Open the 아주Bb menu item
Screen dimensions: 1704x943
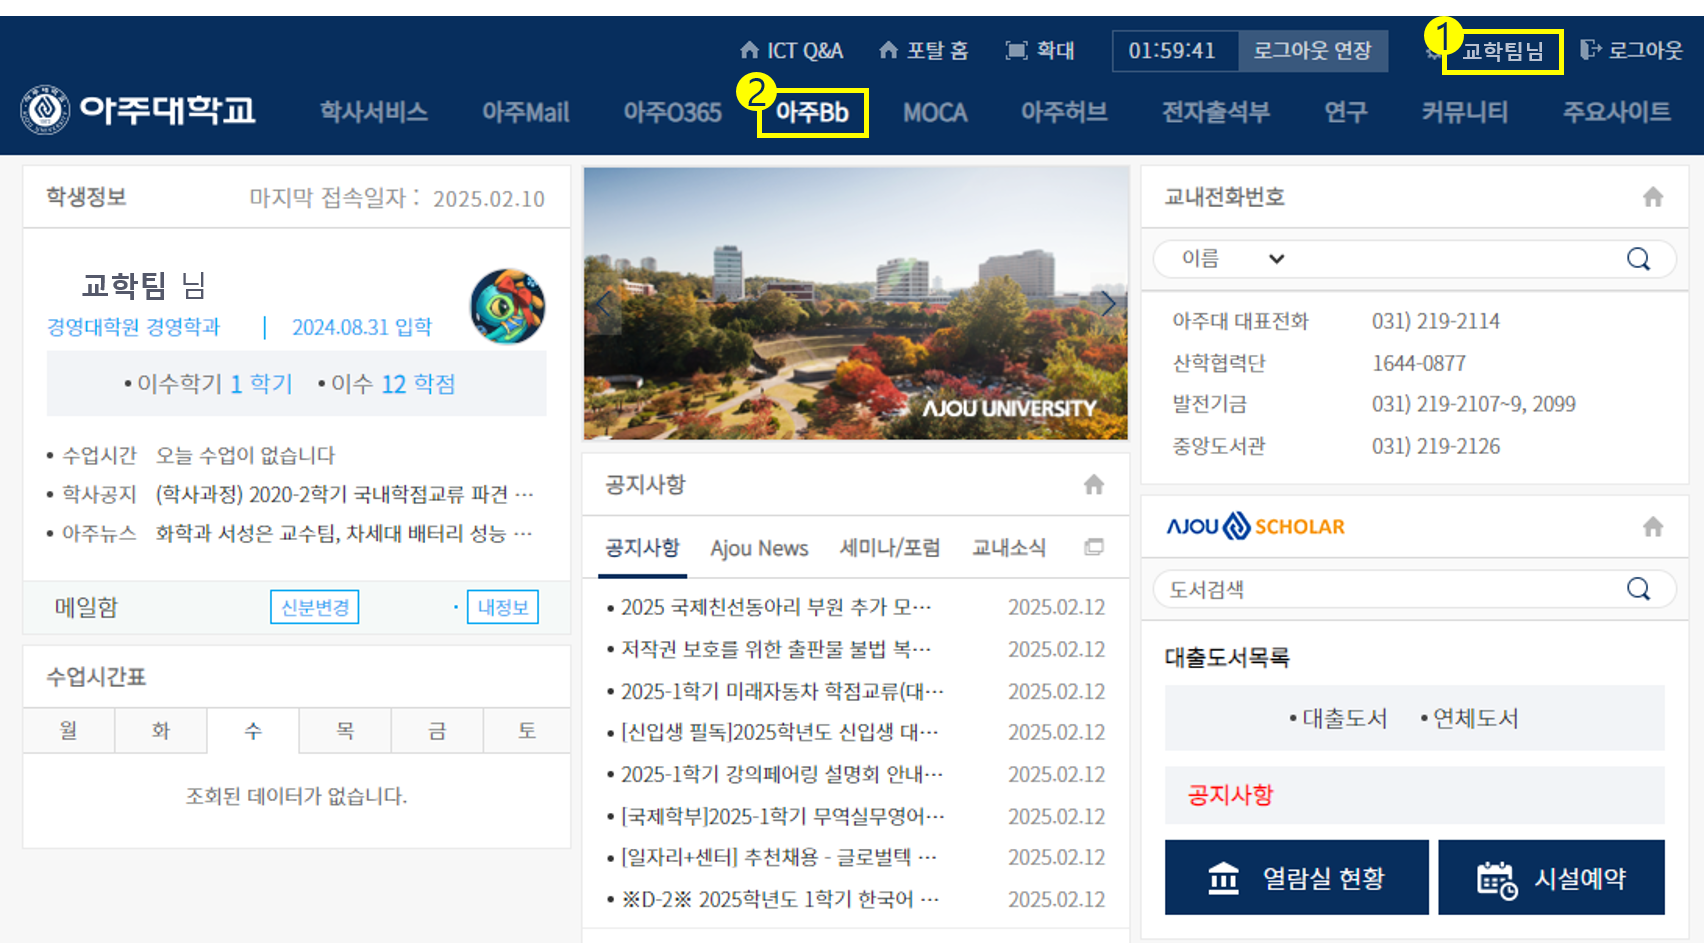coord(812,112)
